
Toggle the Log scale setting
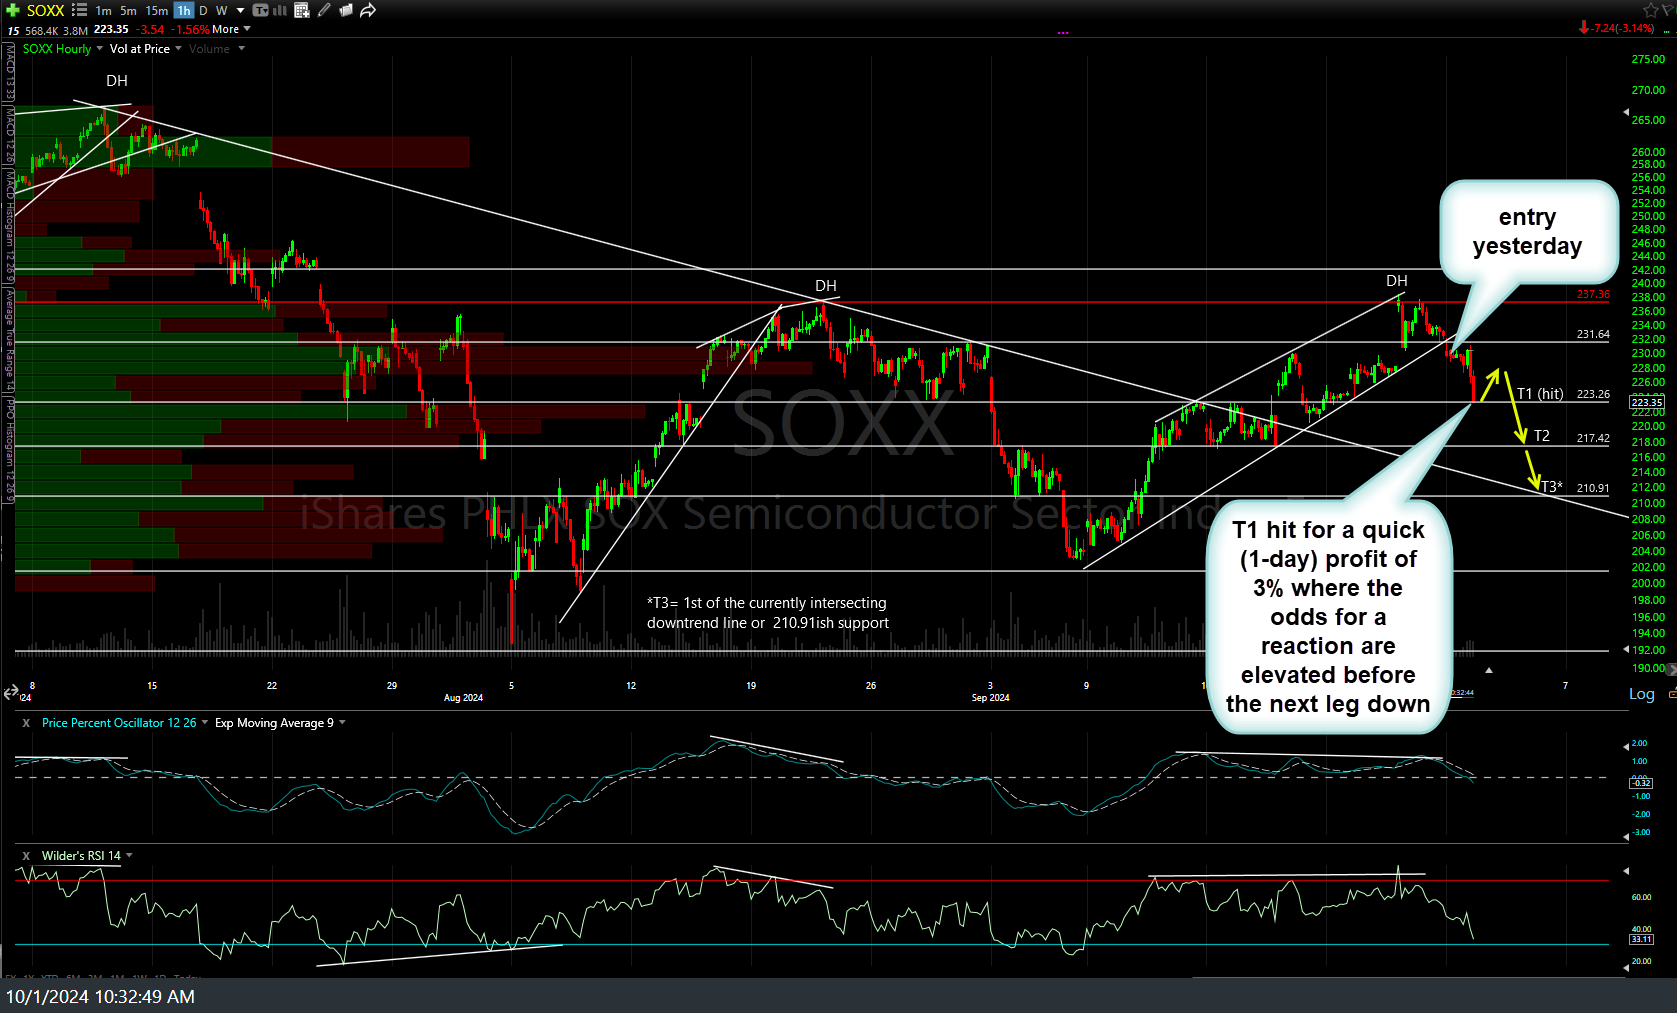coord(1641,694)
